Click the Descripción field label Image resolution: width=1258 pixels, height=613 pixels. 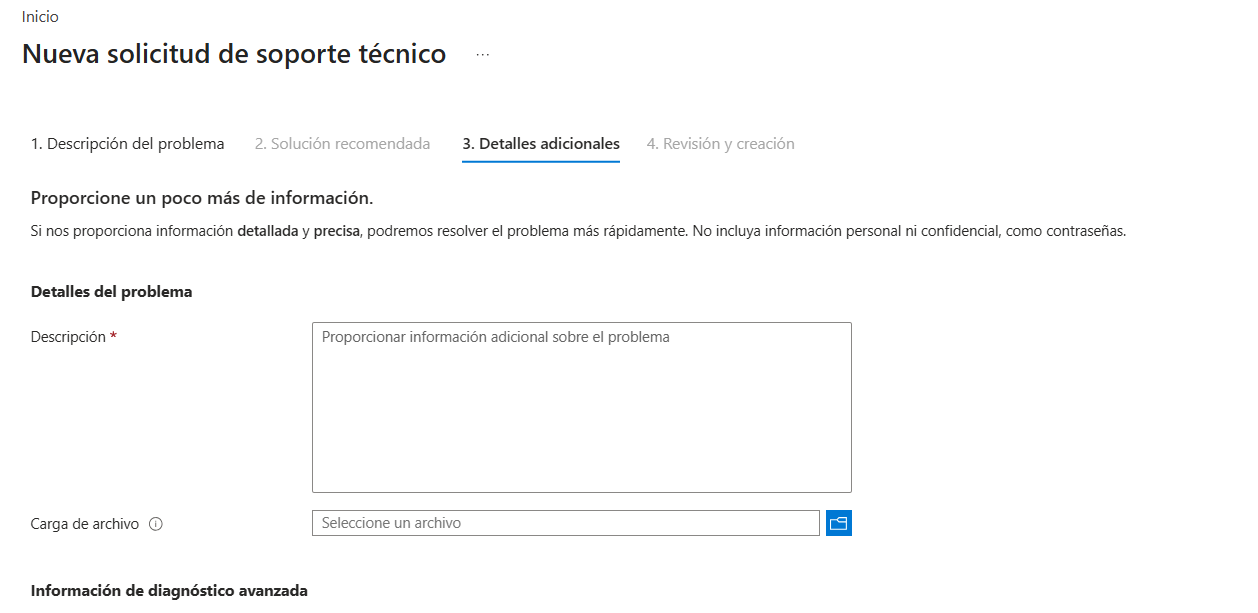click(x=68, y=337)
